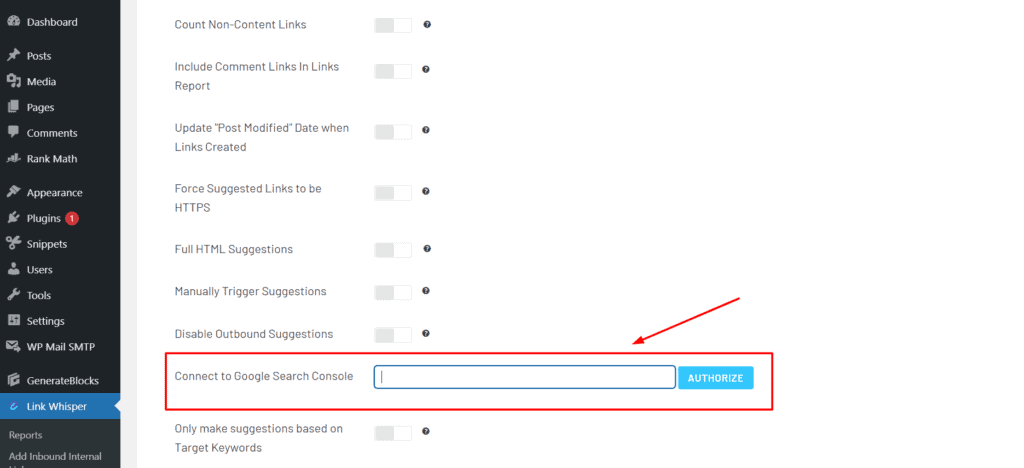
Task: Enable Only make suggestions based on Target Keywords
Action: 393,433
